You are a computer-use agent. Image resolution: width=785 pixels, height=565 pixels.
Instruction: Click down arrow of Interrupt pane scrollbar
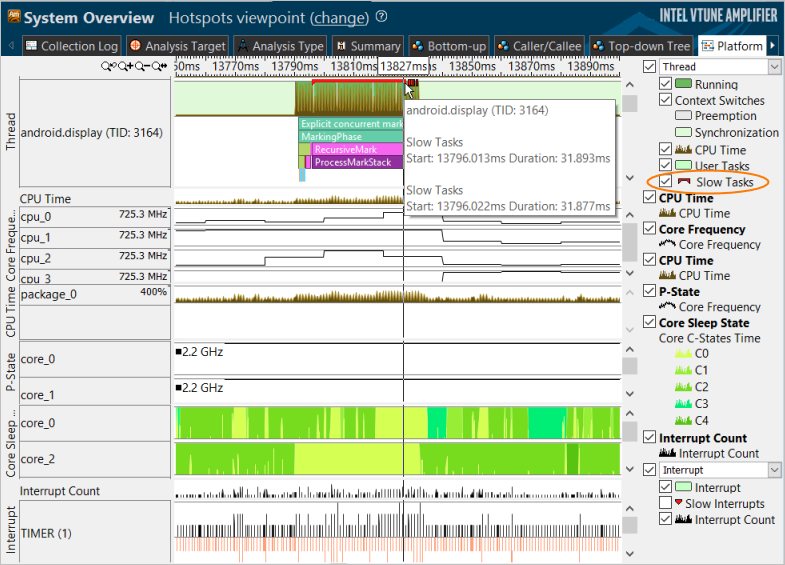(x=630, y=553)
